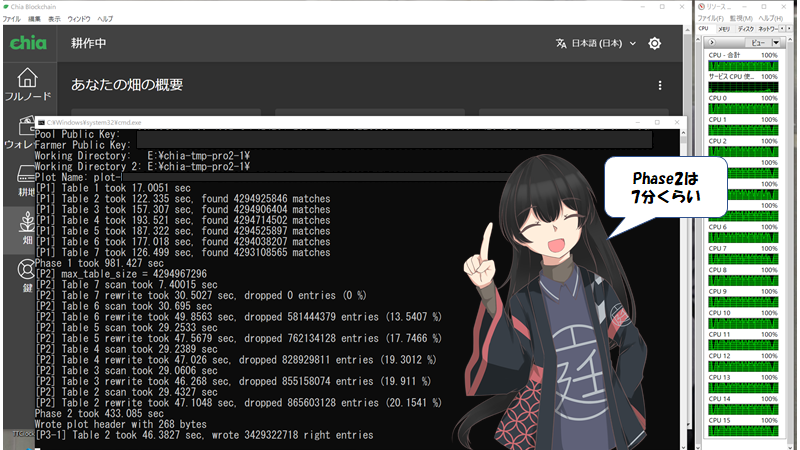Click the "[P1] Table 1 took 17.0051 sec" line
This screenshot has width=800, height=450.
[x=113, y=188]
